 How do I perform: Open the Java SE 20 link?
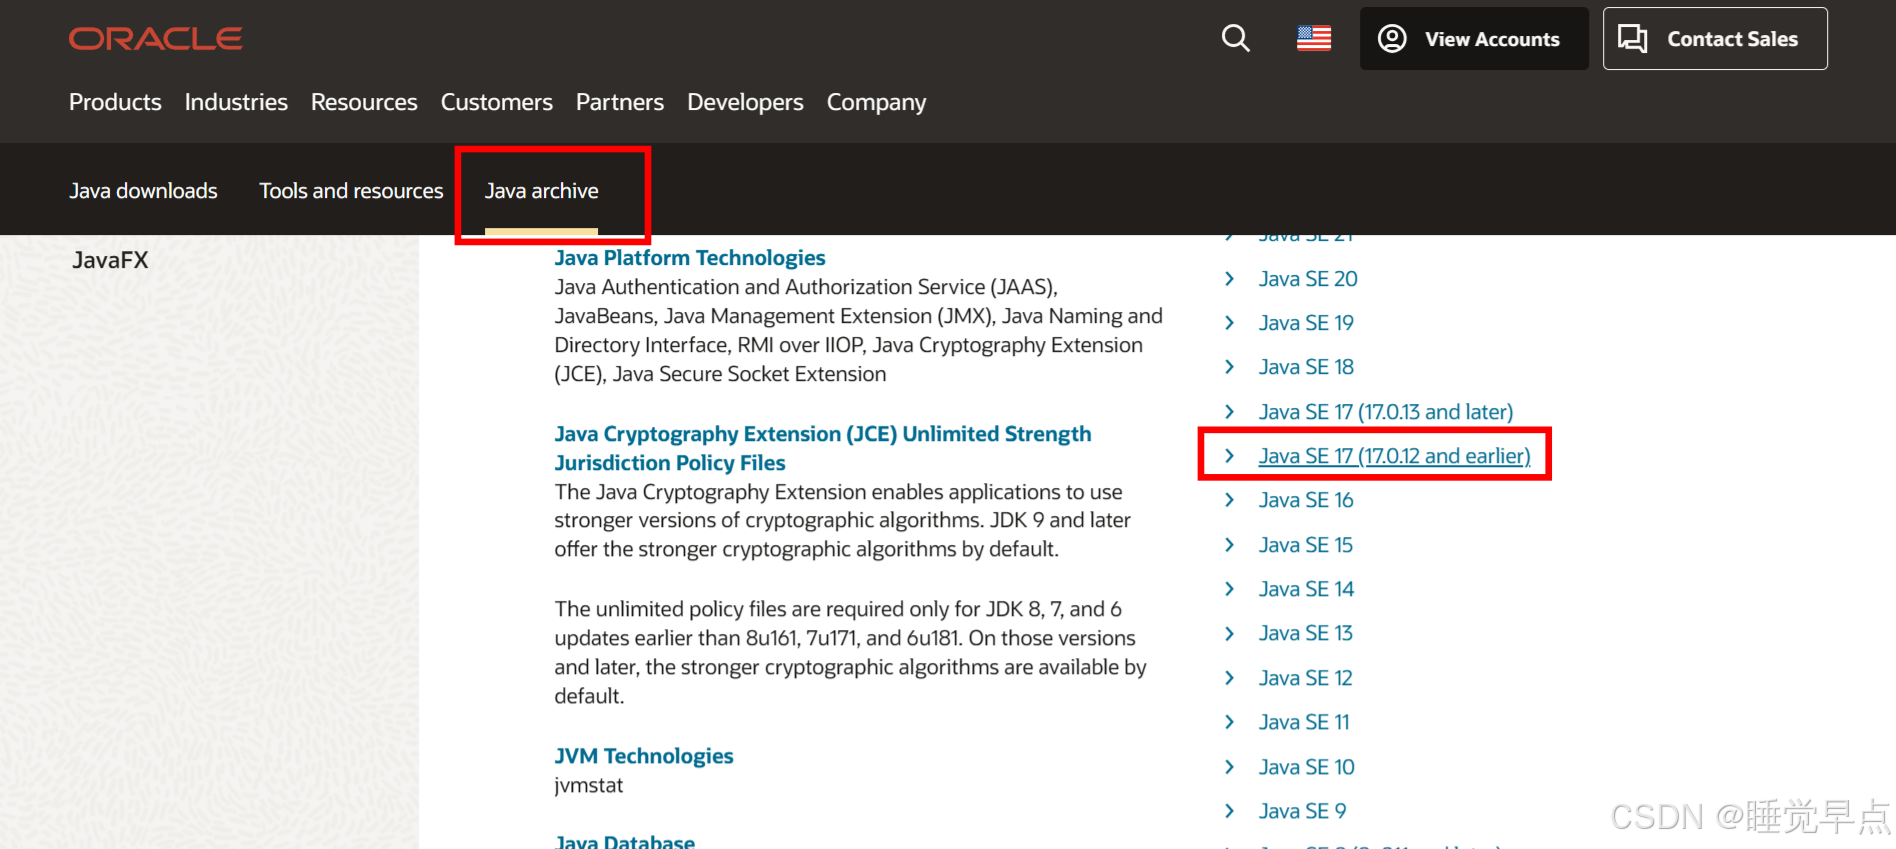pyautogui.click(x=1308, y=279)
